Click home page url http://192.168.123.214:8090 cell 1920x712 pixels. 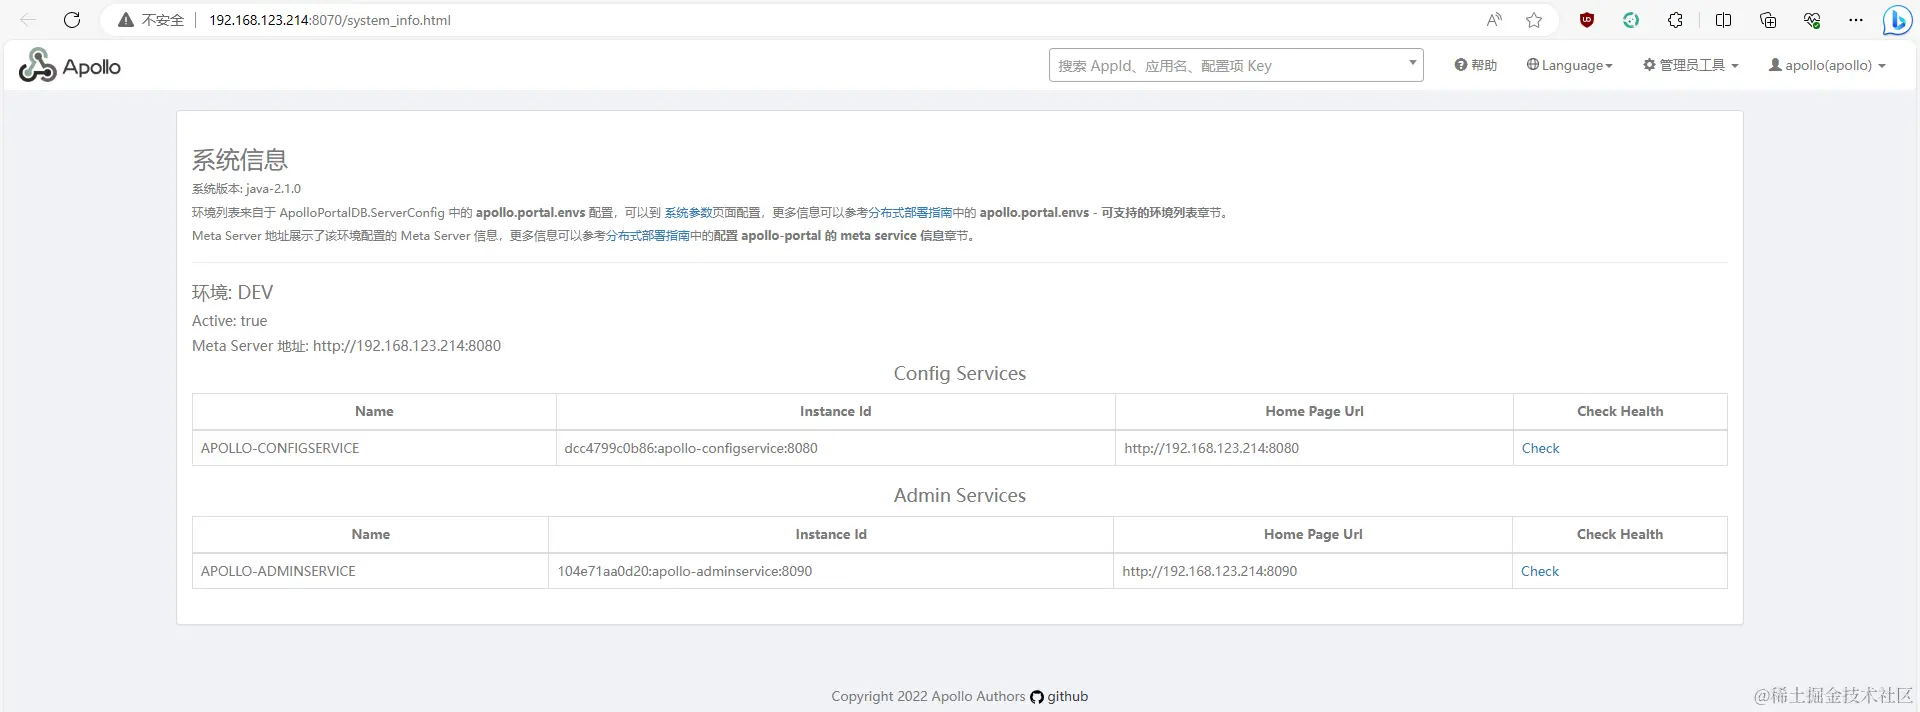point(1312,571)
